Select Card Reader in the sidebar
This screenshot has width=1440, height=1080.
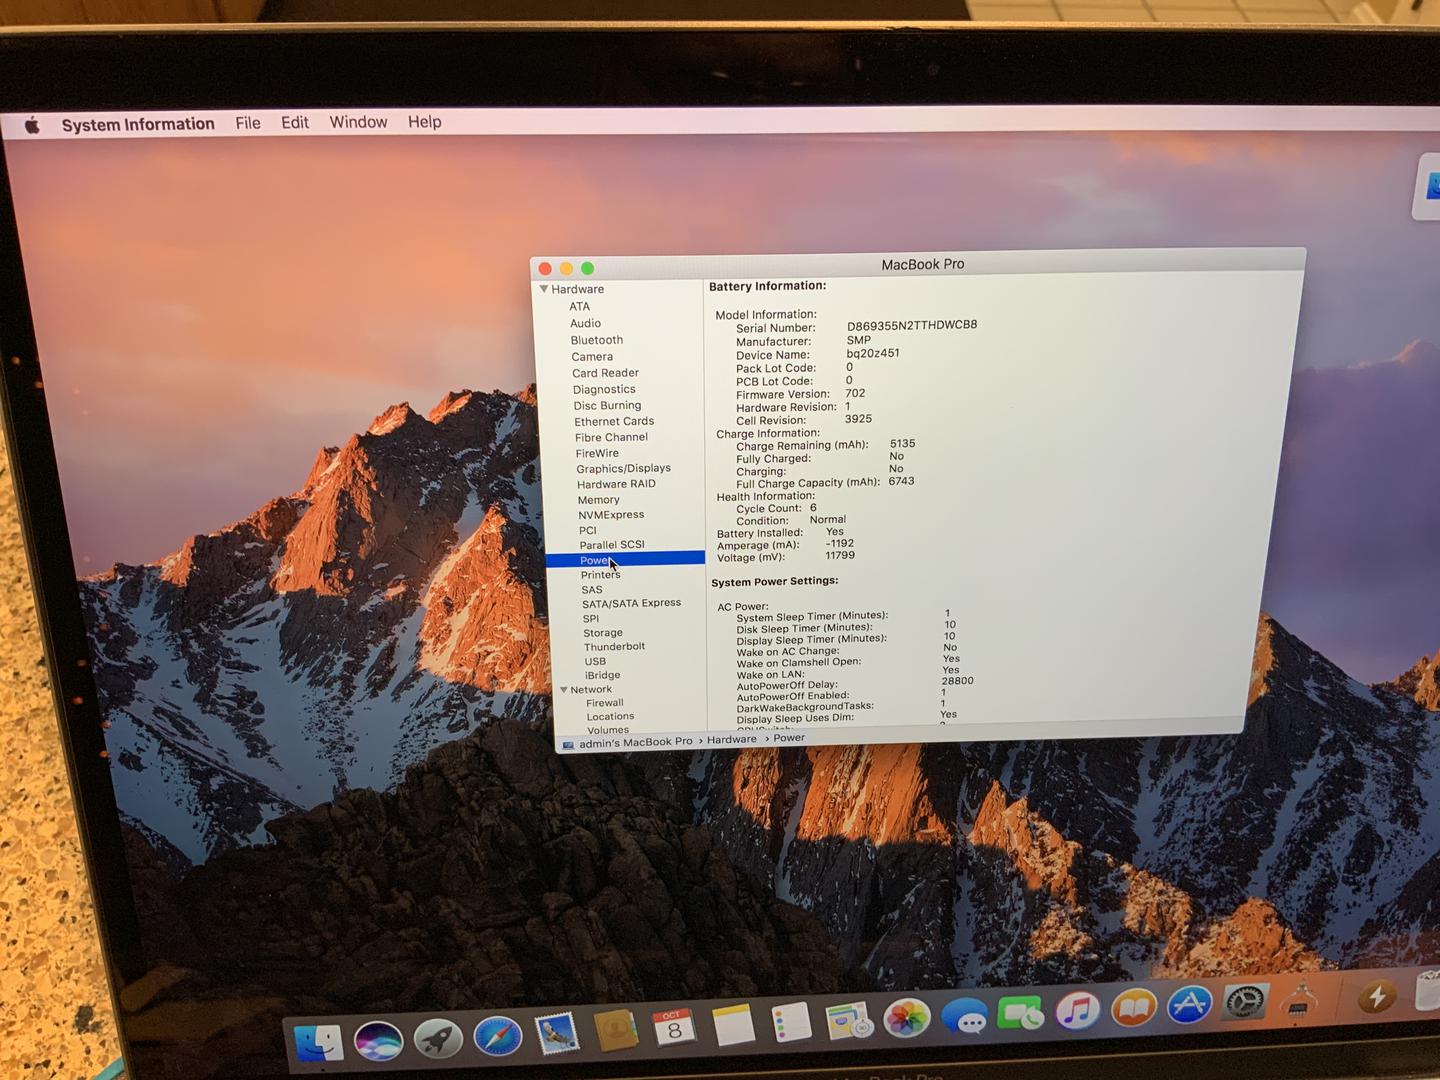tap(605, 373)
